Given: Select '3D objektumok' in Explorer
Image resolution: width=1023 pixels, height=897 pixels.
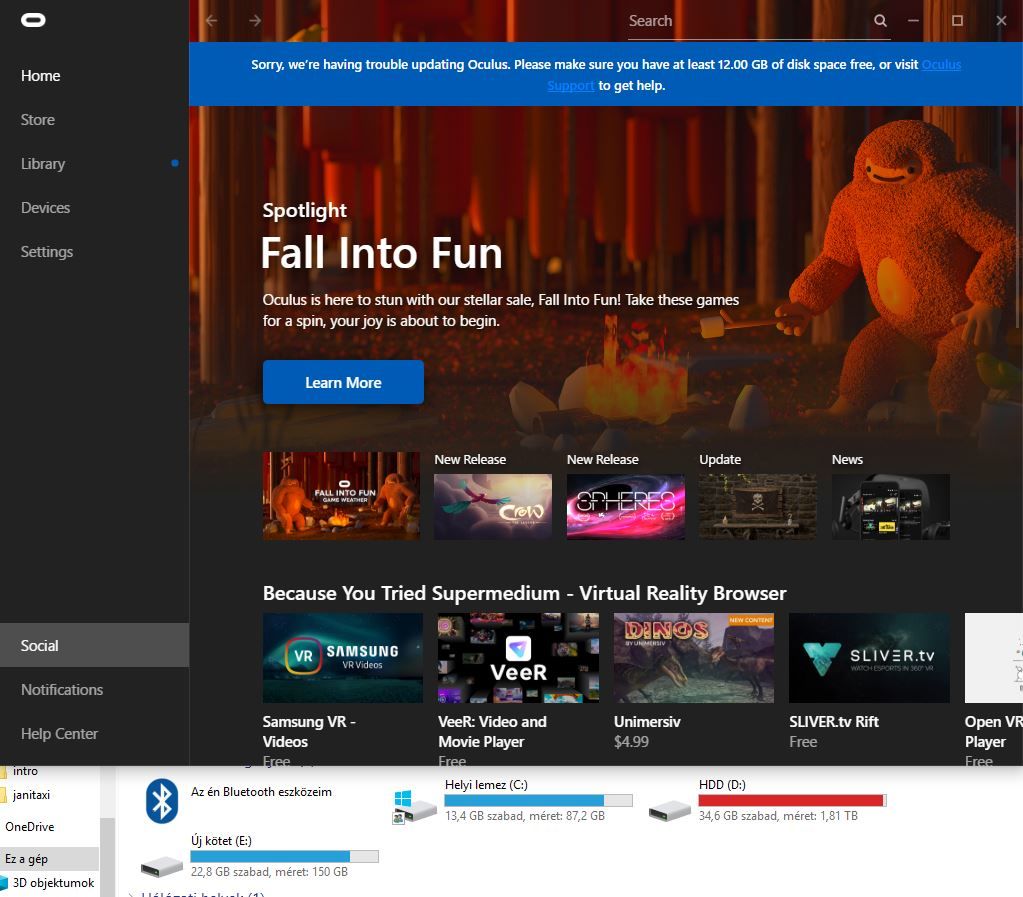Looking at the screenshot, I should [x=53, y=883].
